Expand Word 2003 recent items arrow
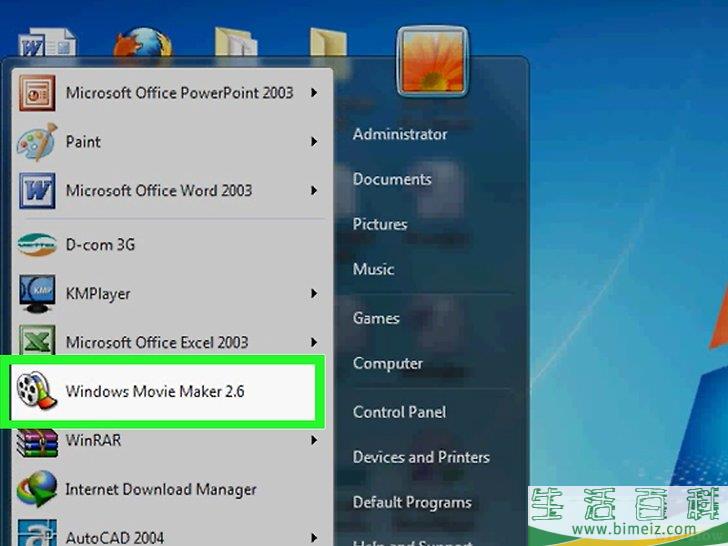This screenshot has width=728, height=546. tap(314, 190)
